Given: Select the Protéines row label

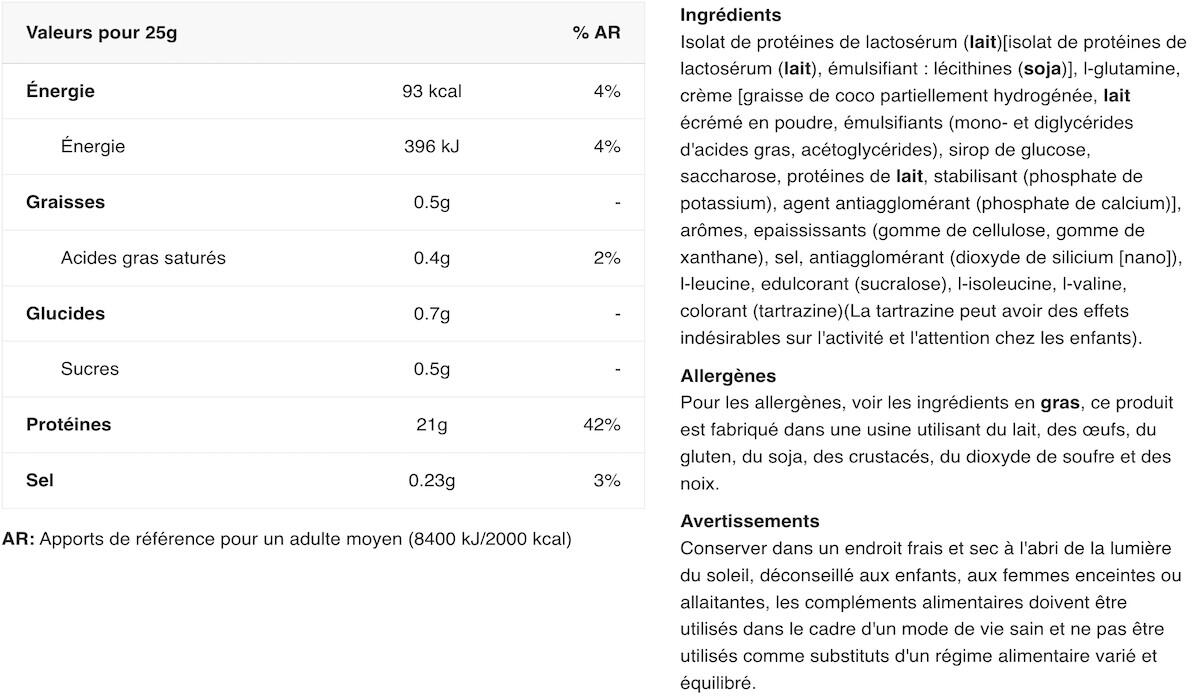Looking at the screenshot, I should pos(68,424).
